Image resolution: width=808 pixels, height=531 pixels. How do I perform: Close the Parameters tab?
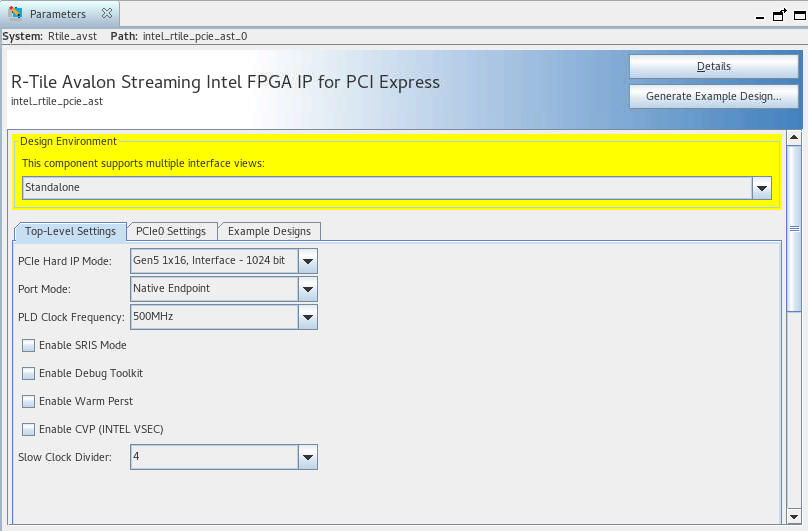click(107, 15)
